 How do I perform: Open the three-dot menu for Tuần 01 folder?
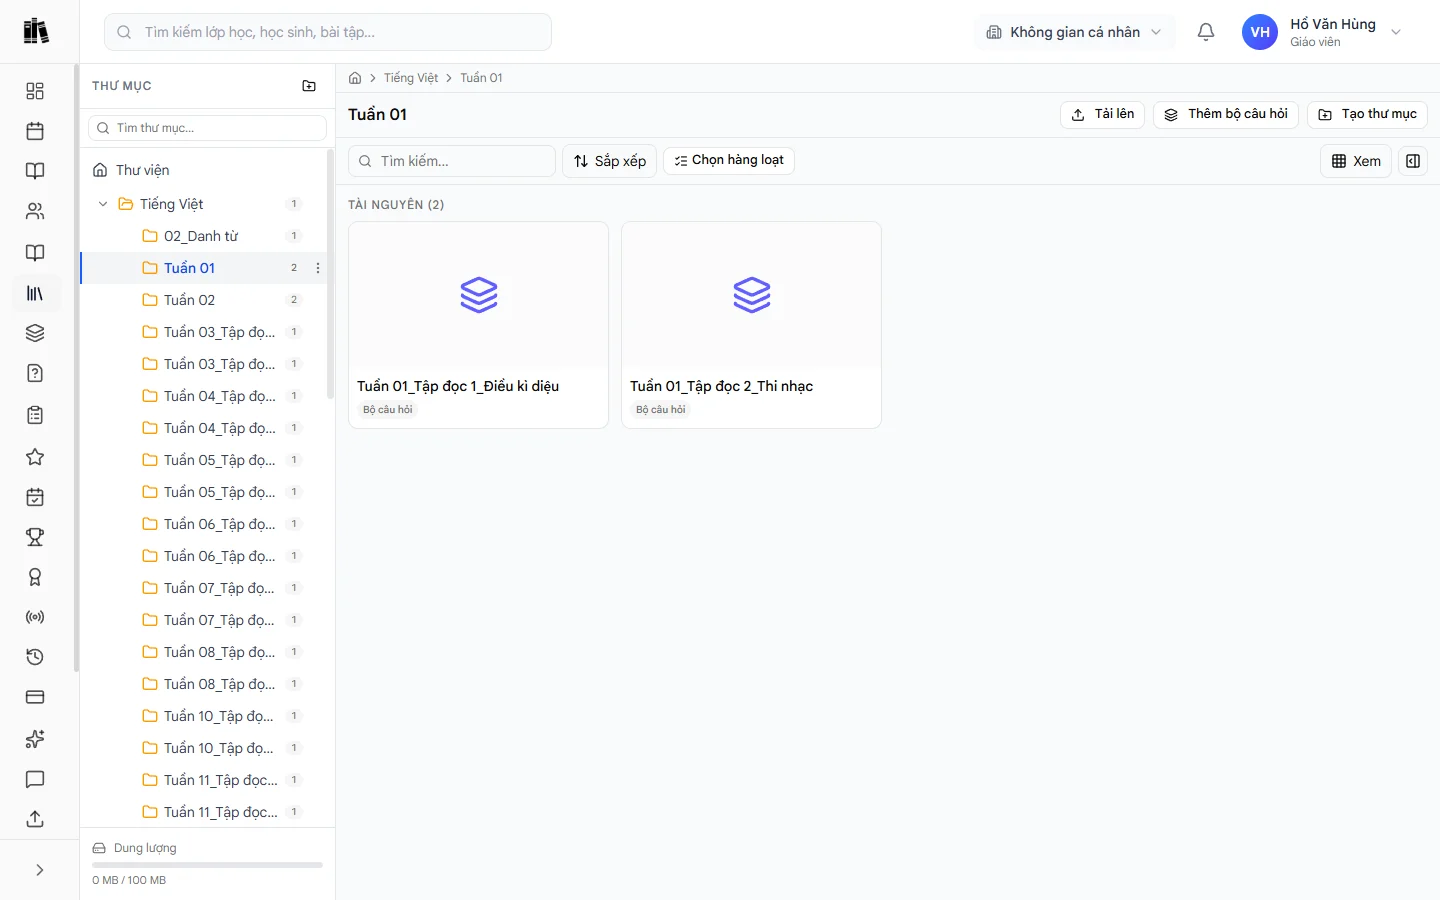(318, 268)
